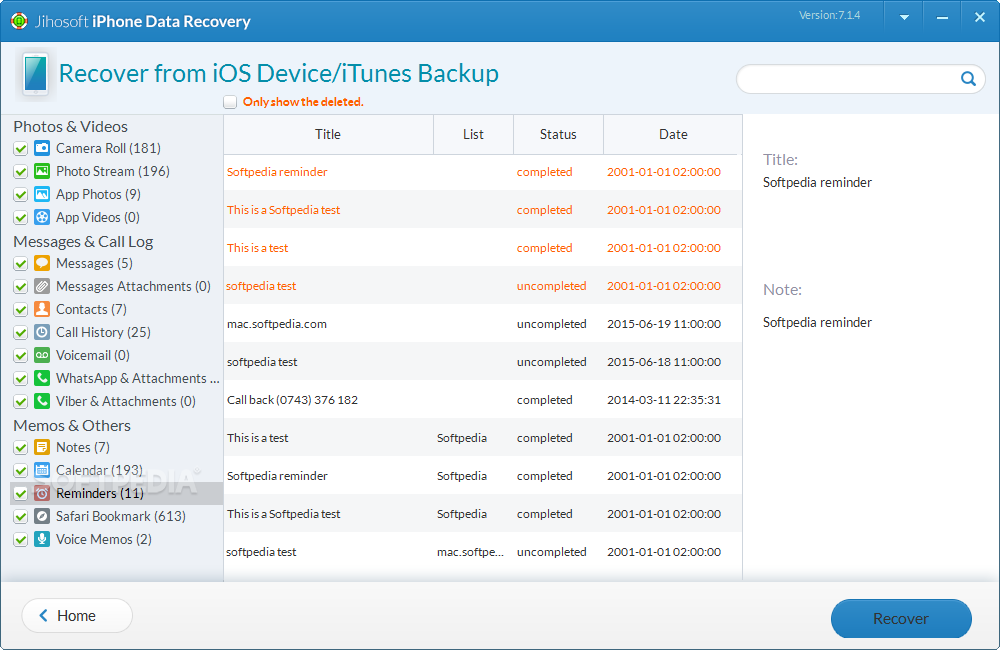Close the iPhone Data Recovery window

click(980, 18)
